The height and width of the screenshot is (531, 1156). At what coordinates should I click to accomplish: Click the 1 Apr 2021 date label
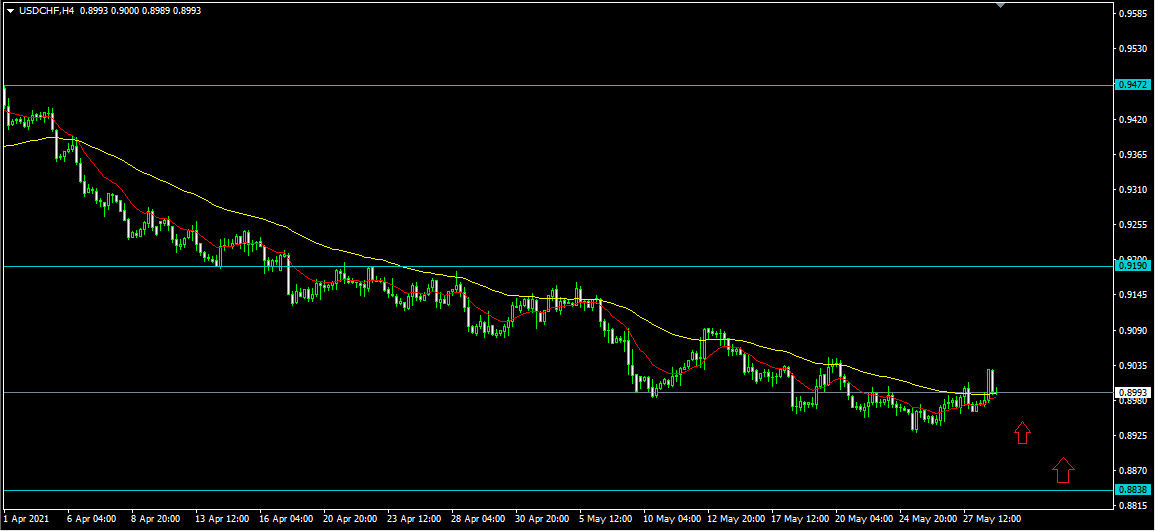tap(28, 519)
